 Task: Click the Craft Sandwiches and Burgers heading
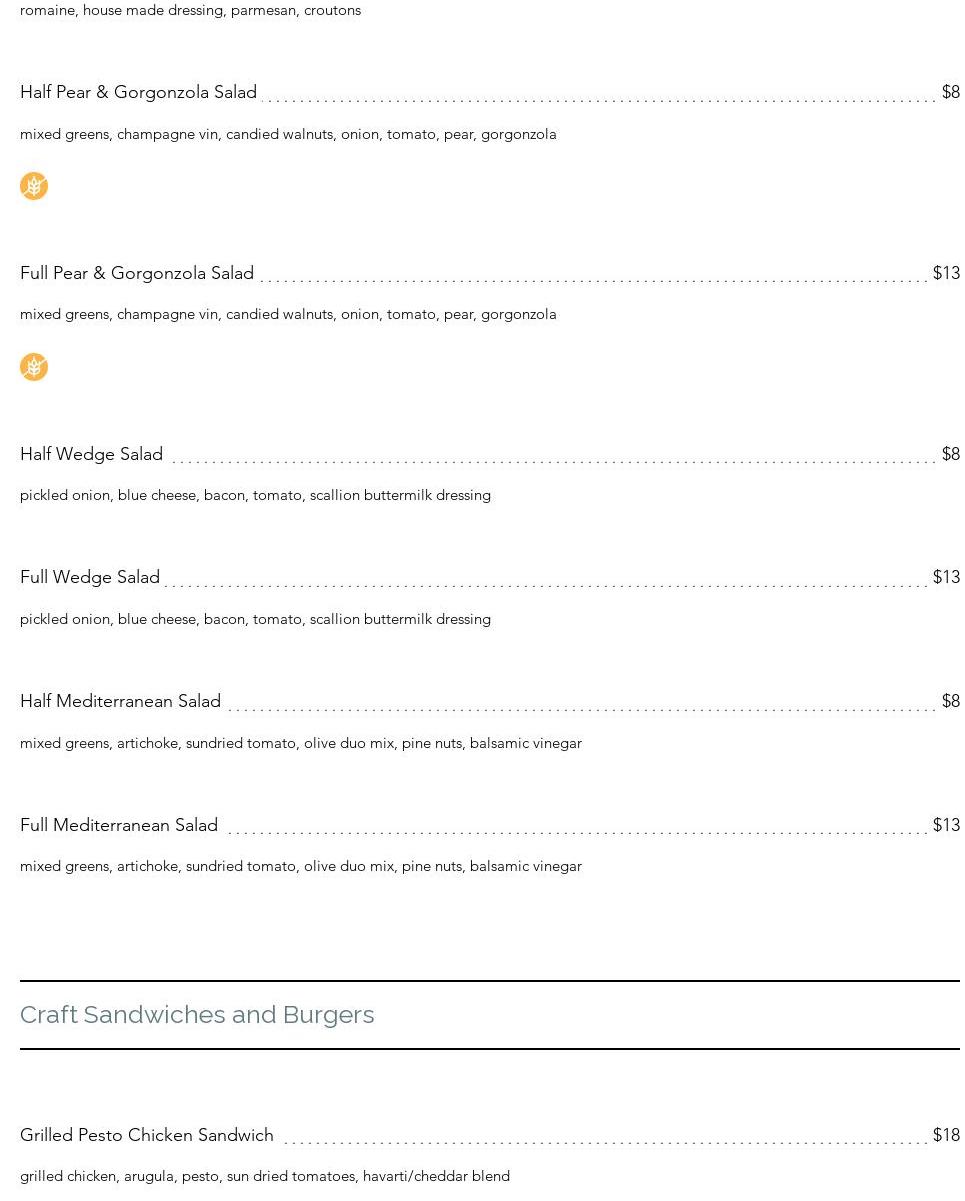197,1014
